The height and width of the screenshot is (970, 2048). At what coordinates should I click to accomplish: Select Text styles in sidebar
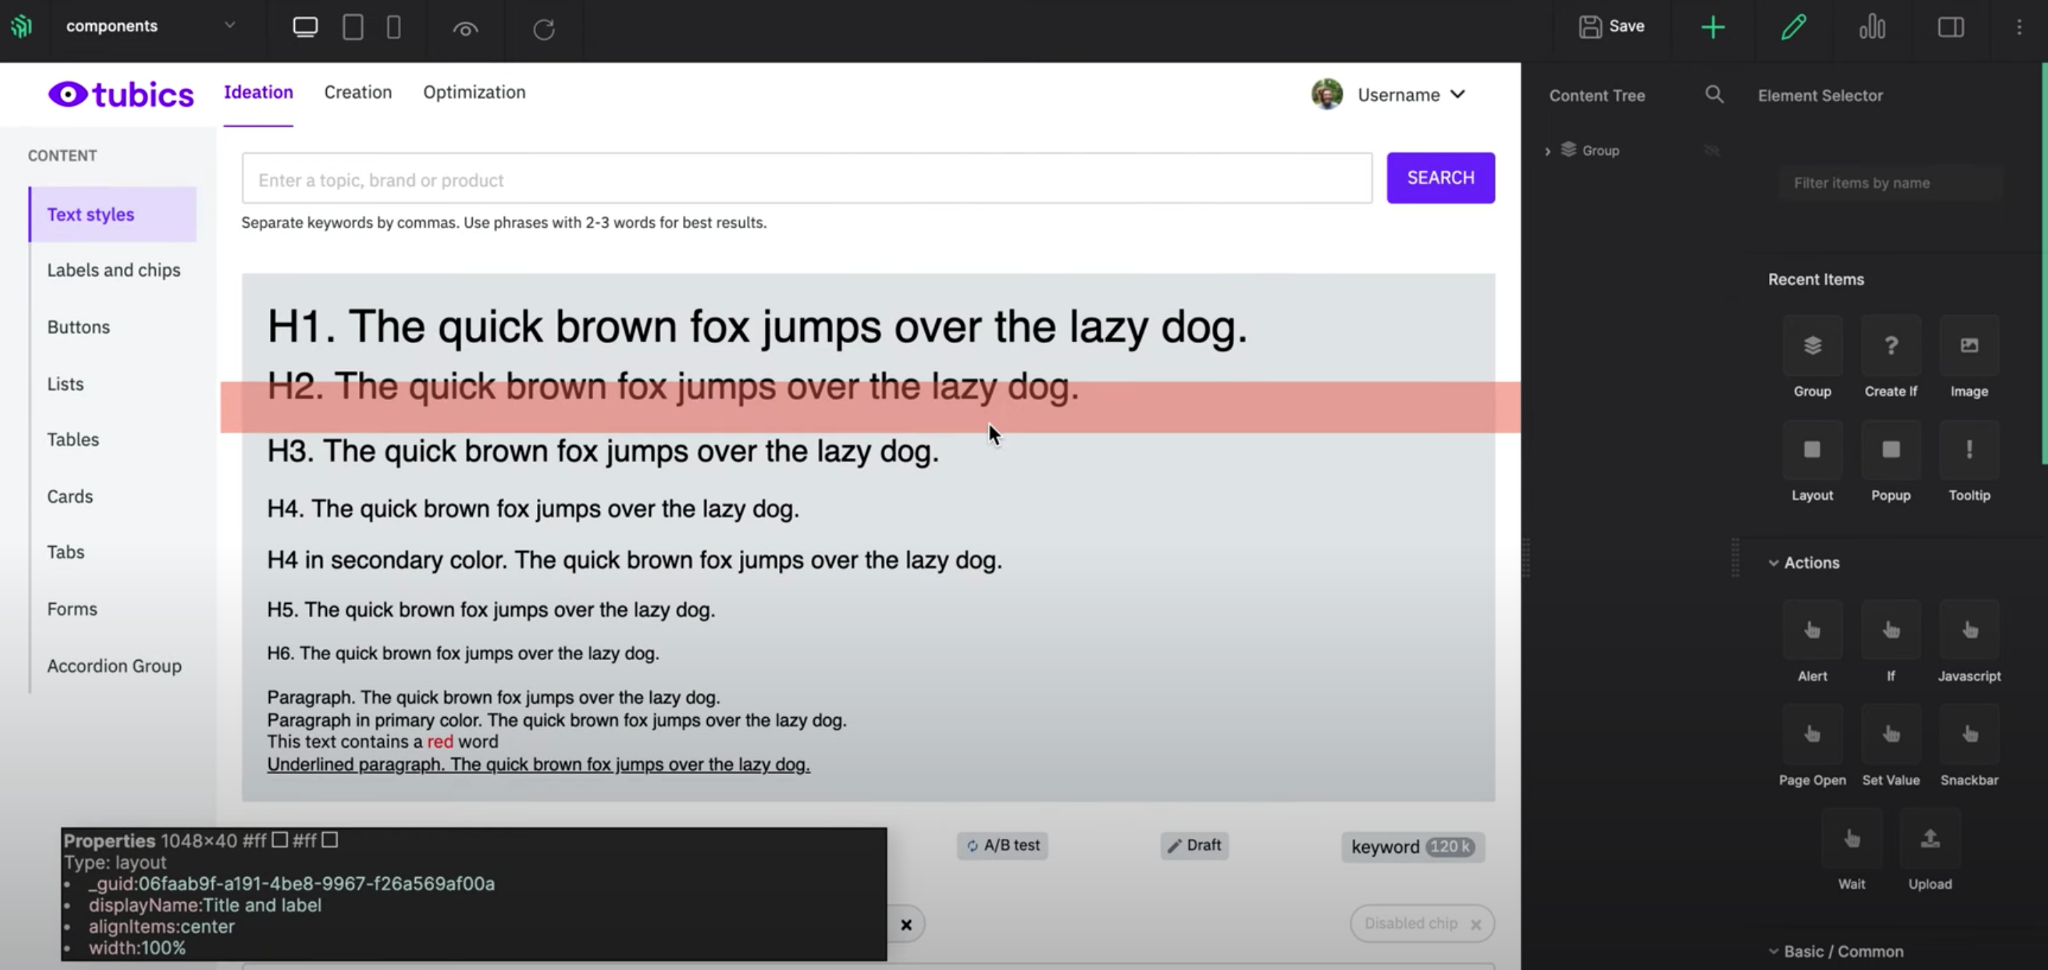[113, 214]
